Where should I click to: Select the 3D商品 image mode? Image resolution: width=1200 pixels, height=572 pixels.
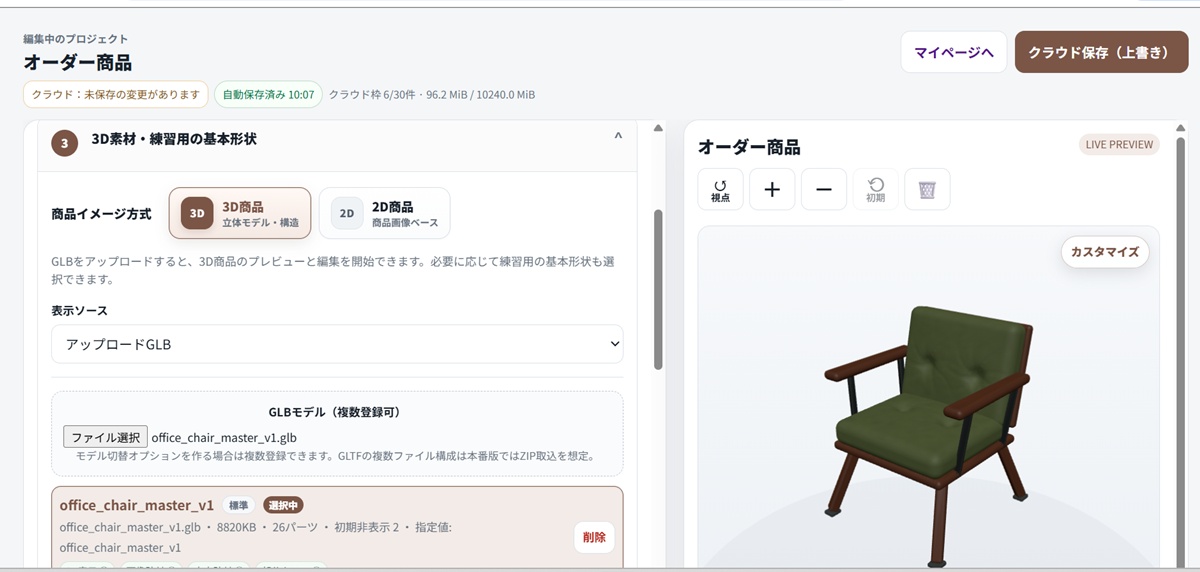240,213
